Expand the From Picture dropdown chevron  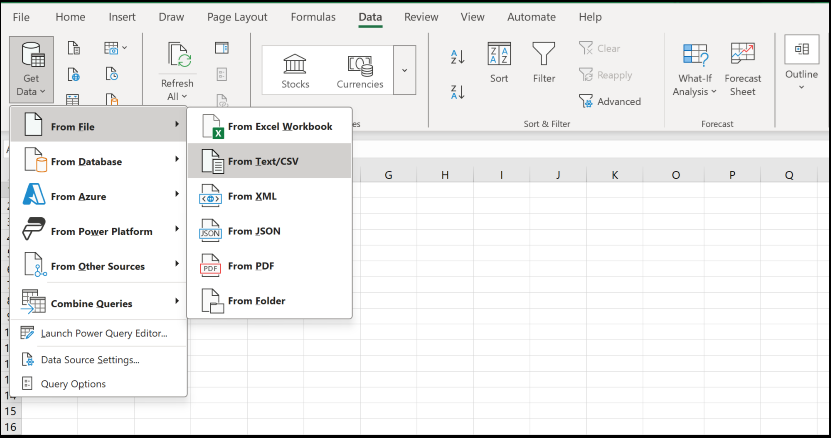(x=125, y=48)
